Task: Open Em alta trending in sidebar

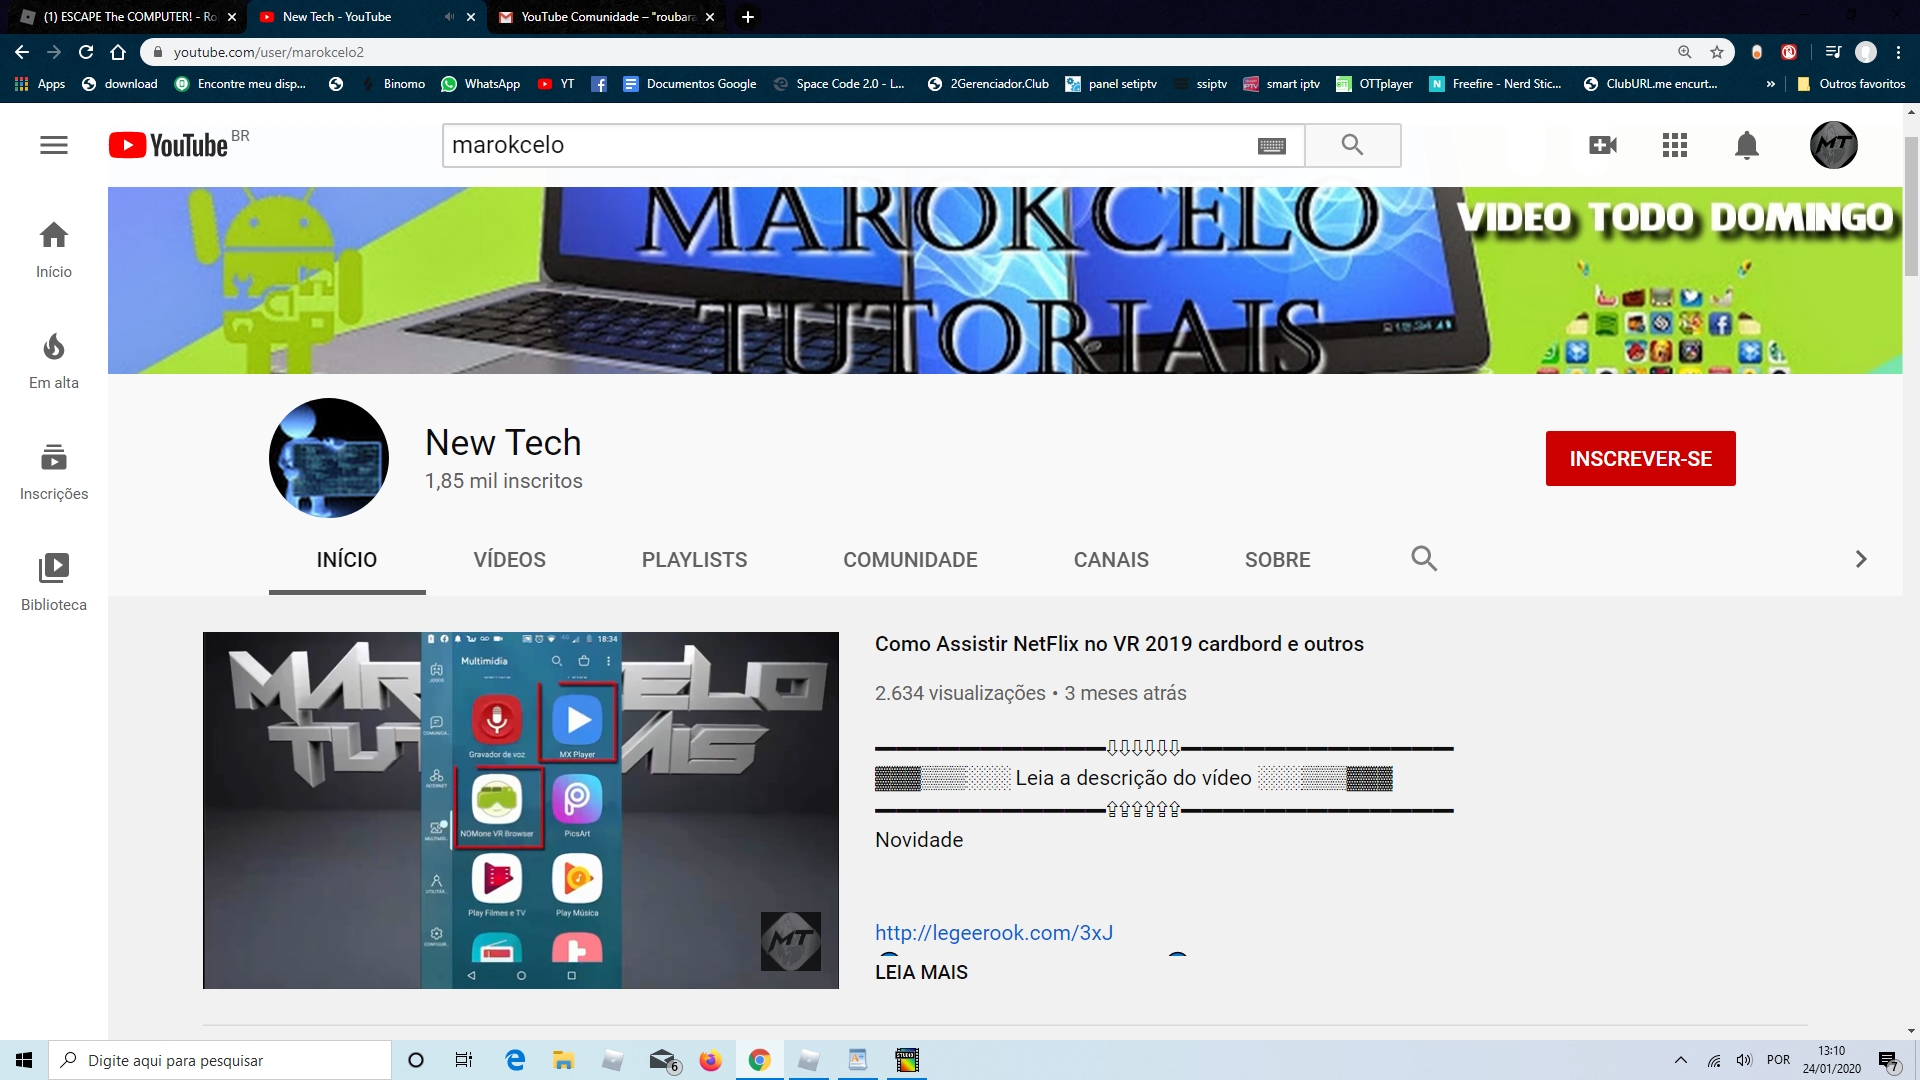Action: 54,361
